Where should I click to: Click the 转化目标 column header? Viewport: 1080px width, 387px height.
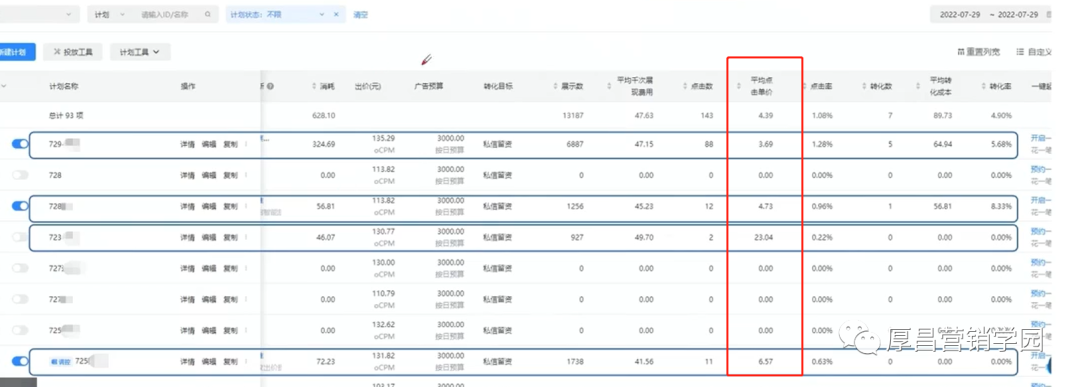coord(498,86)
